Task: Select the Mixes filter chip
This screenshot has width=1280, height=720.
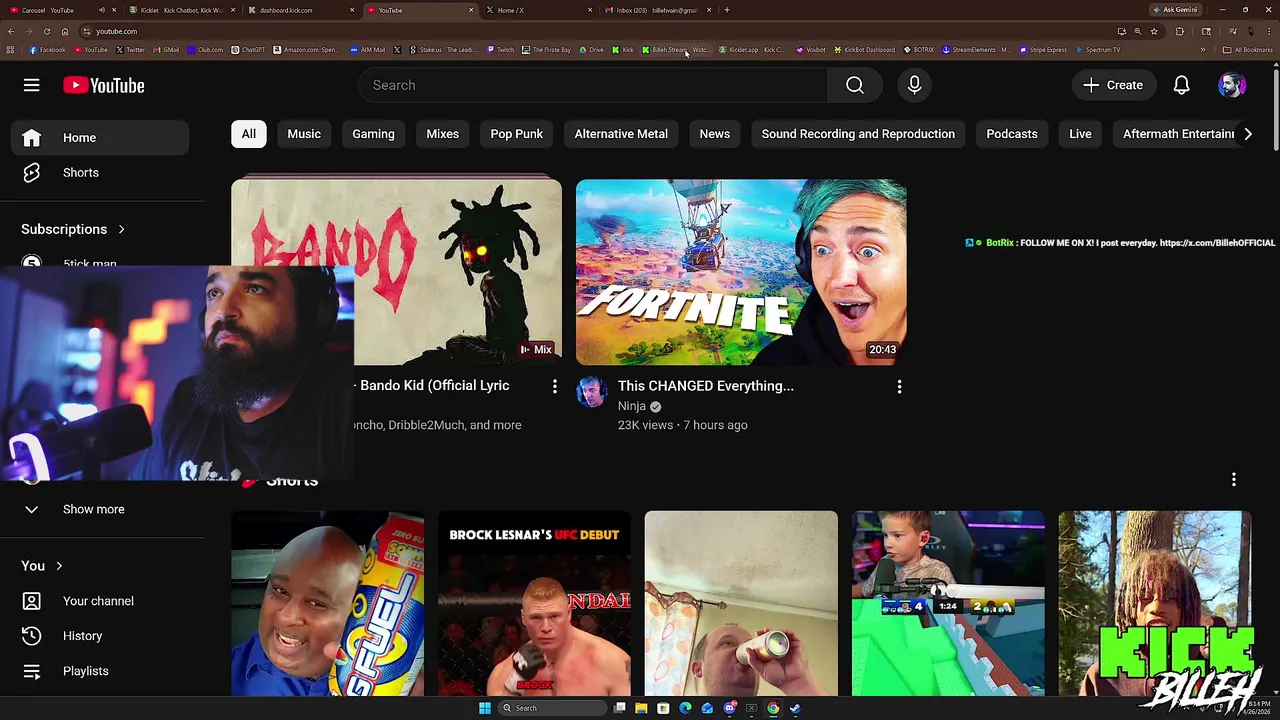Action: [x=442, y=134]
